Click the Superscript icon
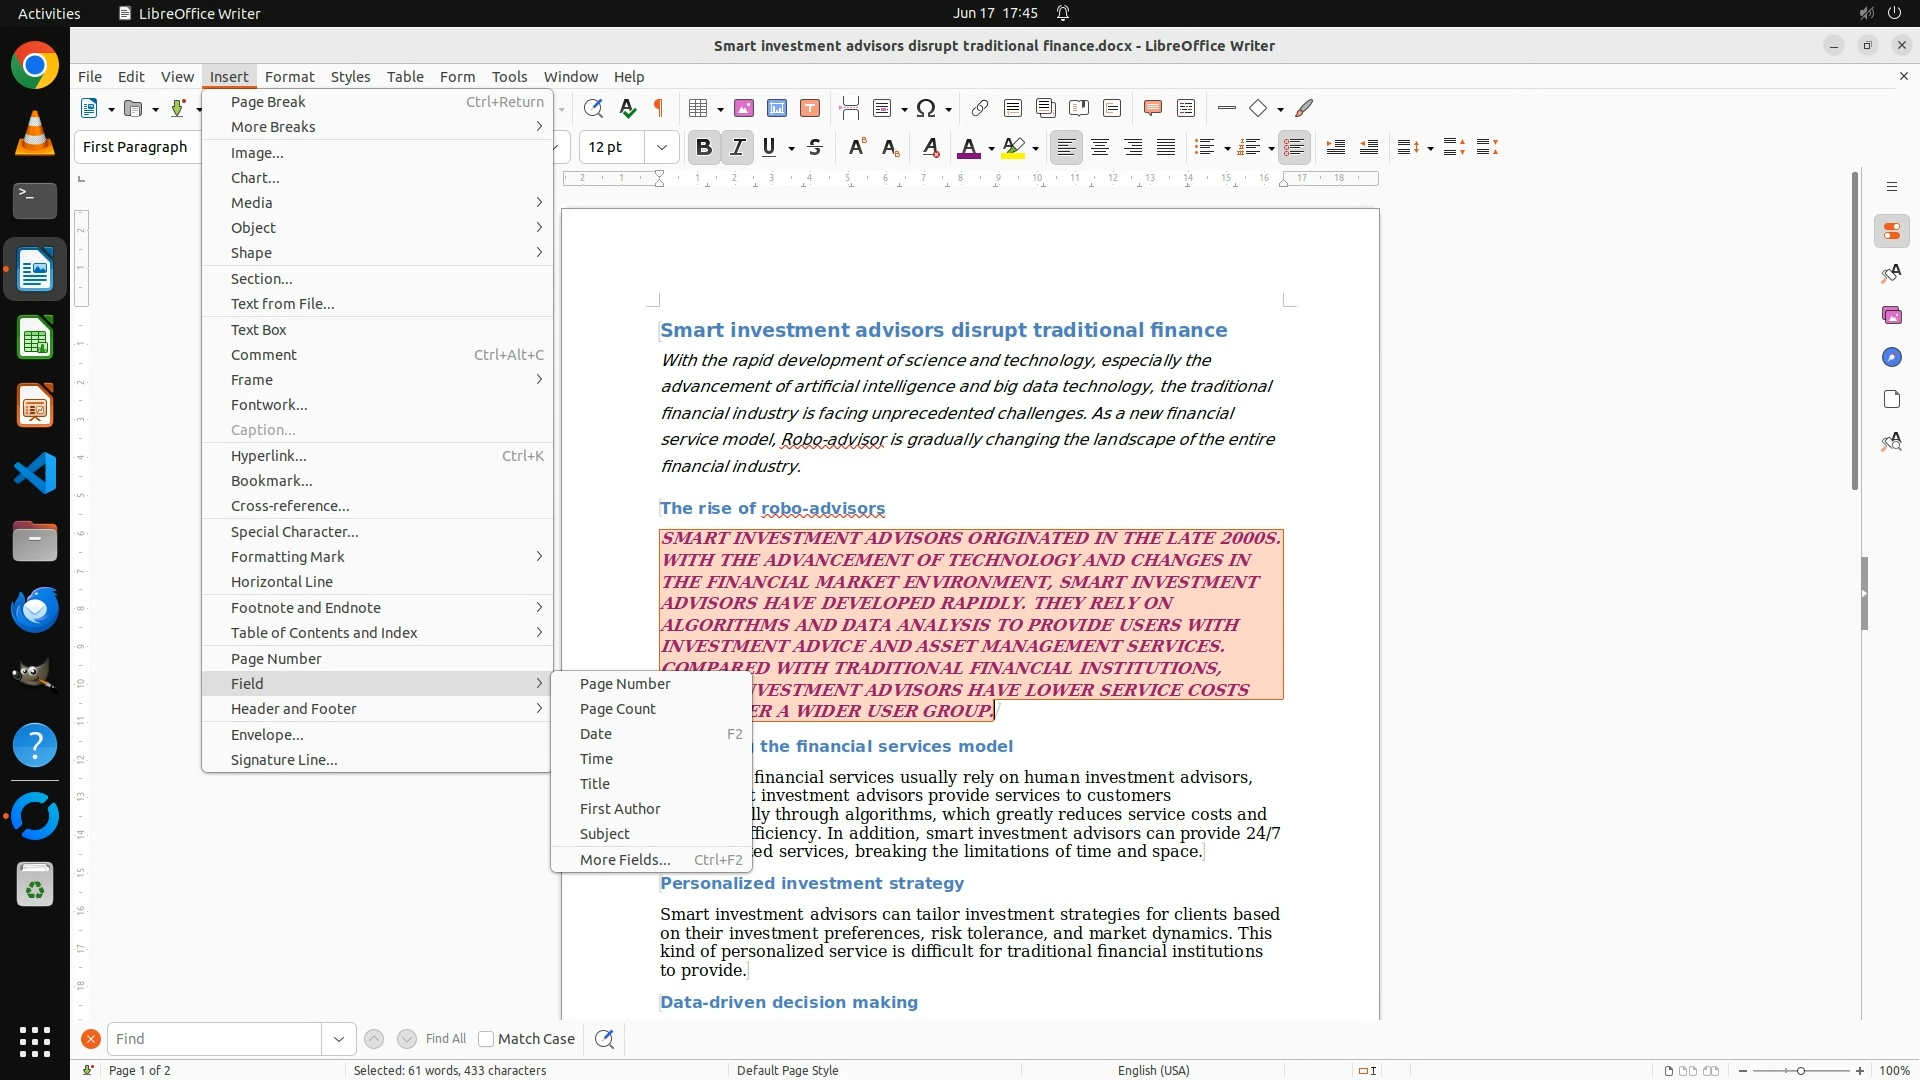1920x1080 pixels. (x=856, y=147)
